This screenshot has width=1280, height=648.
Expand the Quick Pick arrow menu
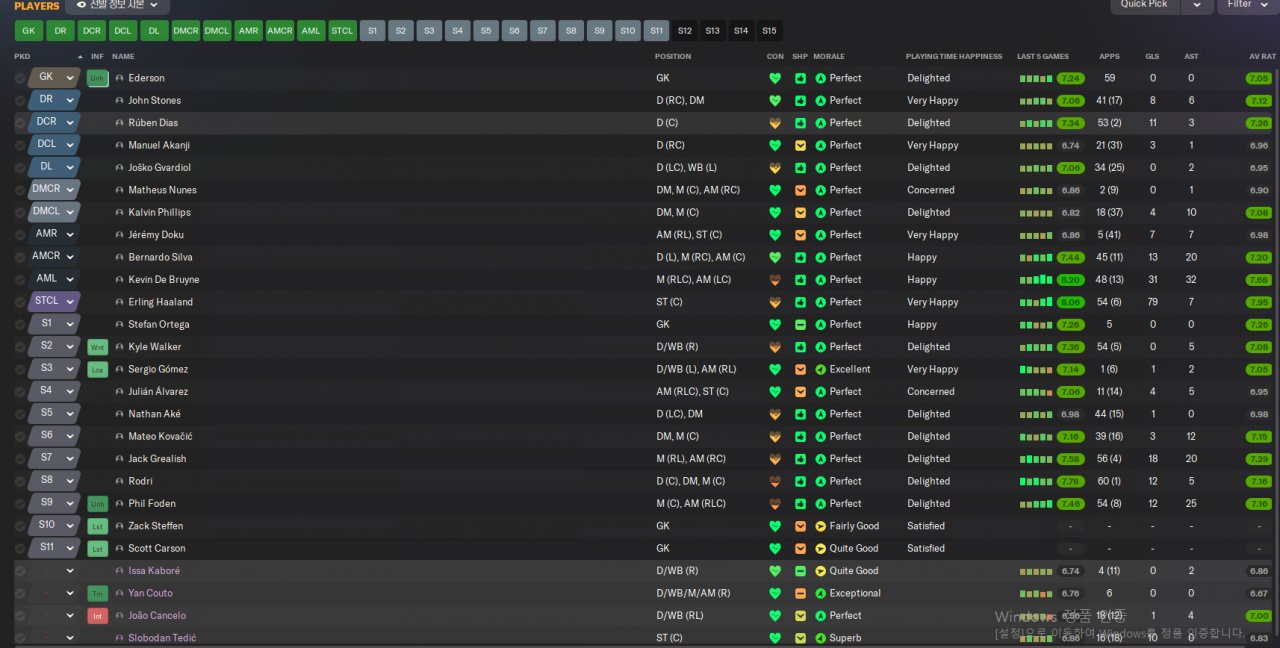1196,5
